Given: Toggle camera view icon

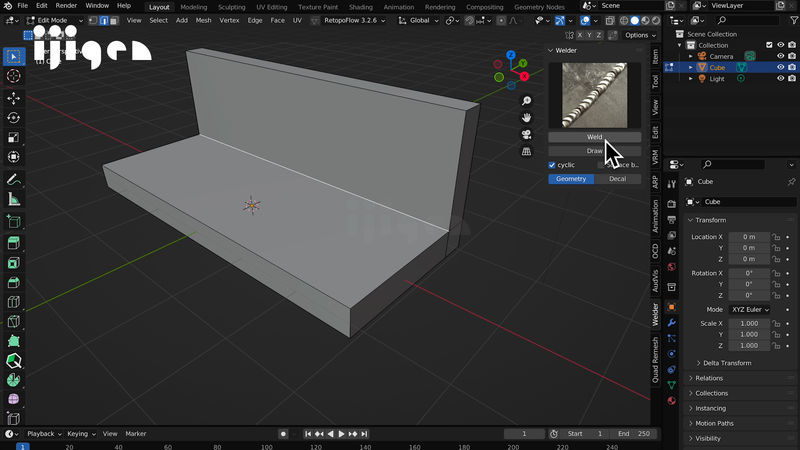Looking at the screenshot, I should [x=527, y=135].
